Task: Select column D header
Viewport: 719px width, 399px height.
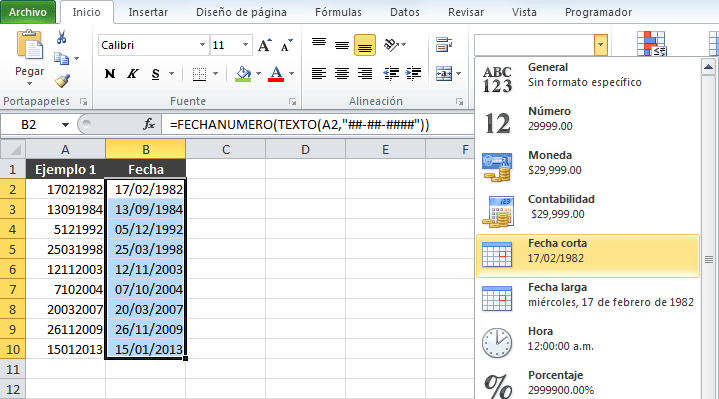Action: 305,150
